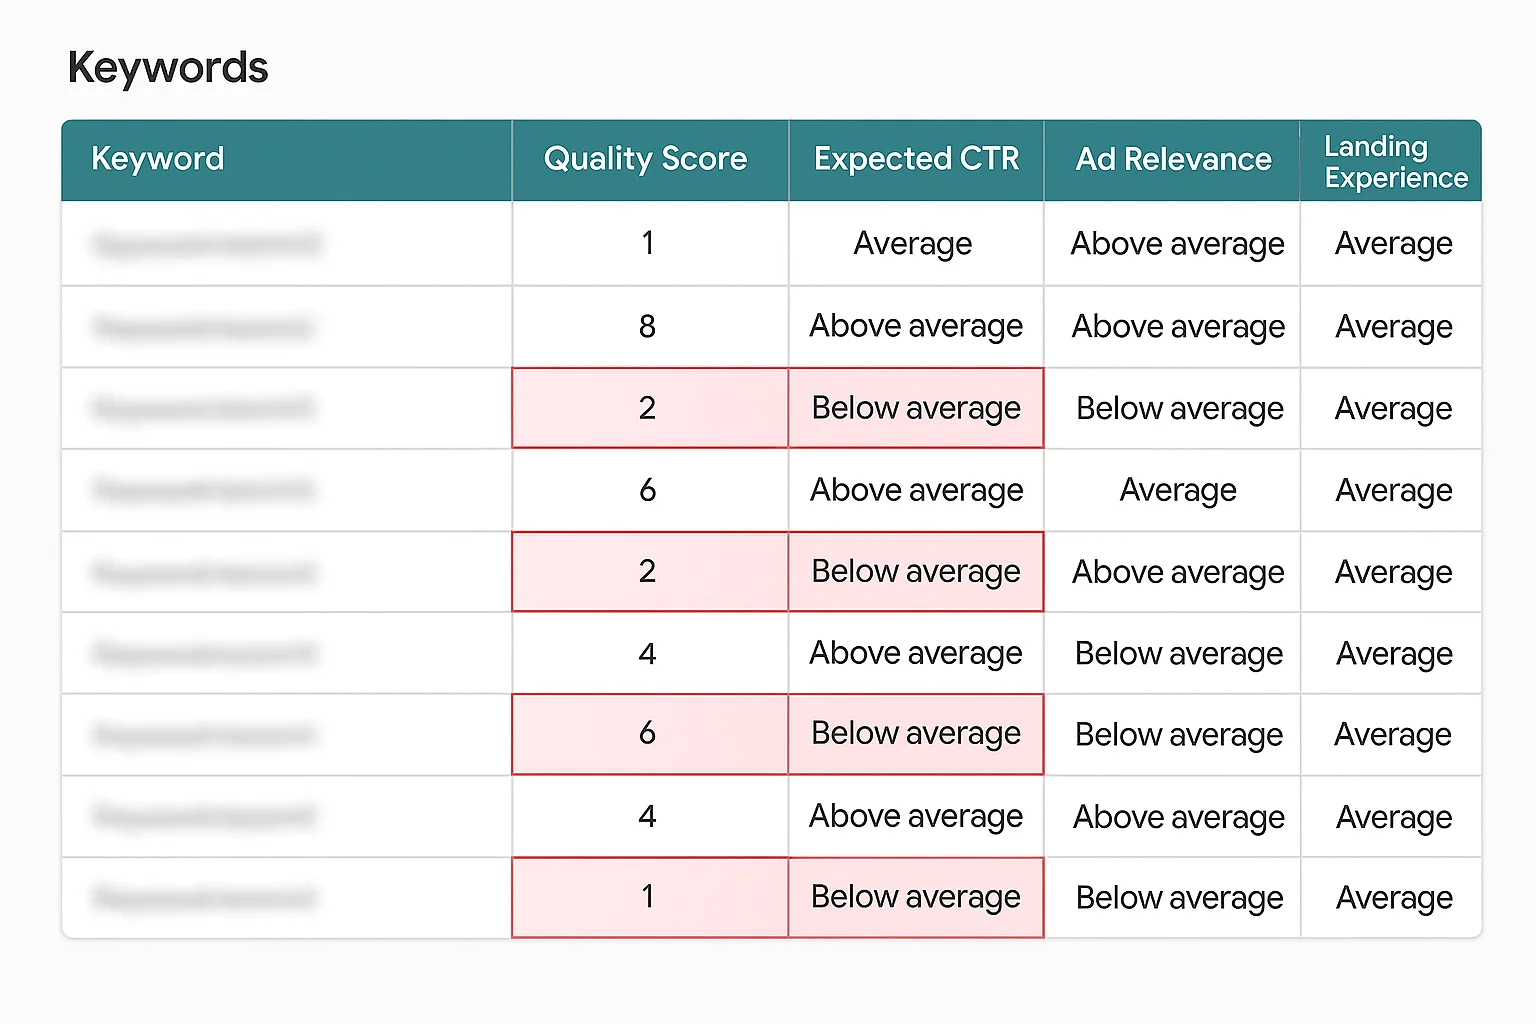Select the bottom highlighted Below average CTR cell
This screenshot has height=1024, width=1536.
tap(914, 897)
